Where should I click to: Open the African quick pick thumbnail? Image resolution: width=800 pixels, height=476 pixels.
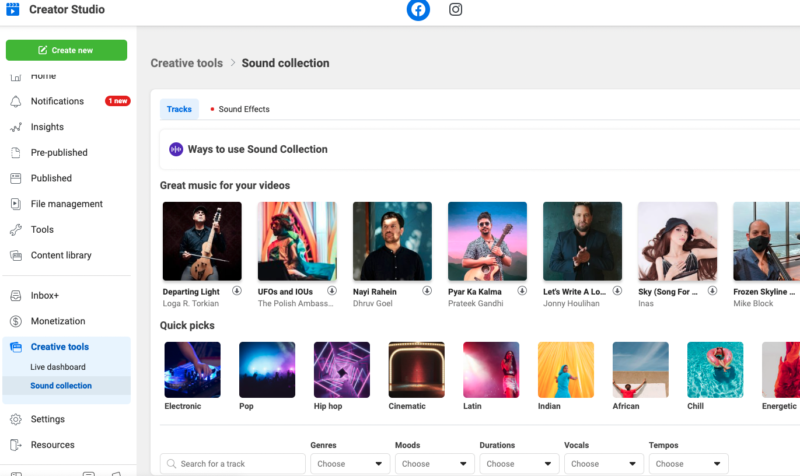click(x=641, y=370)
